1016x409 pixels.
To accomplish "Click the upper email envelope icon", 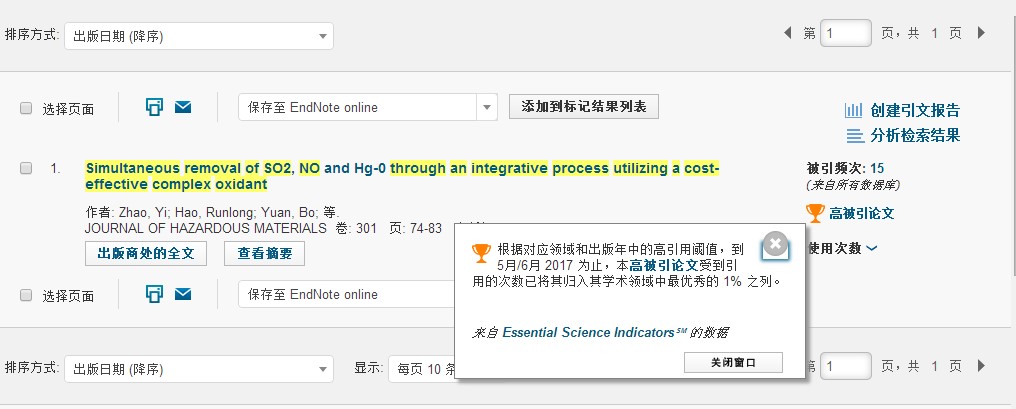I will tap(183, 107).
